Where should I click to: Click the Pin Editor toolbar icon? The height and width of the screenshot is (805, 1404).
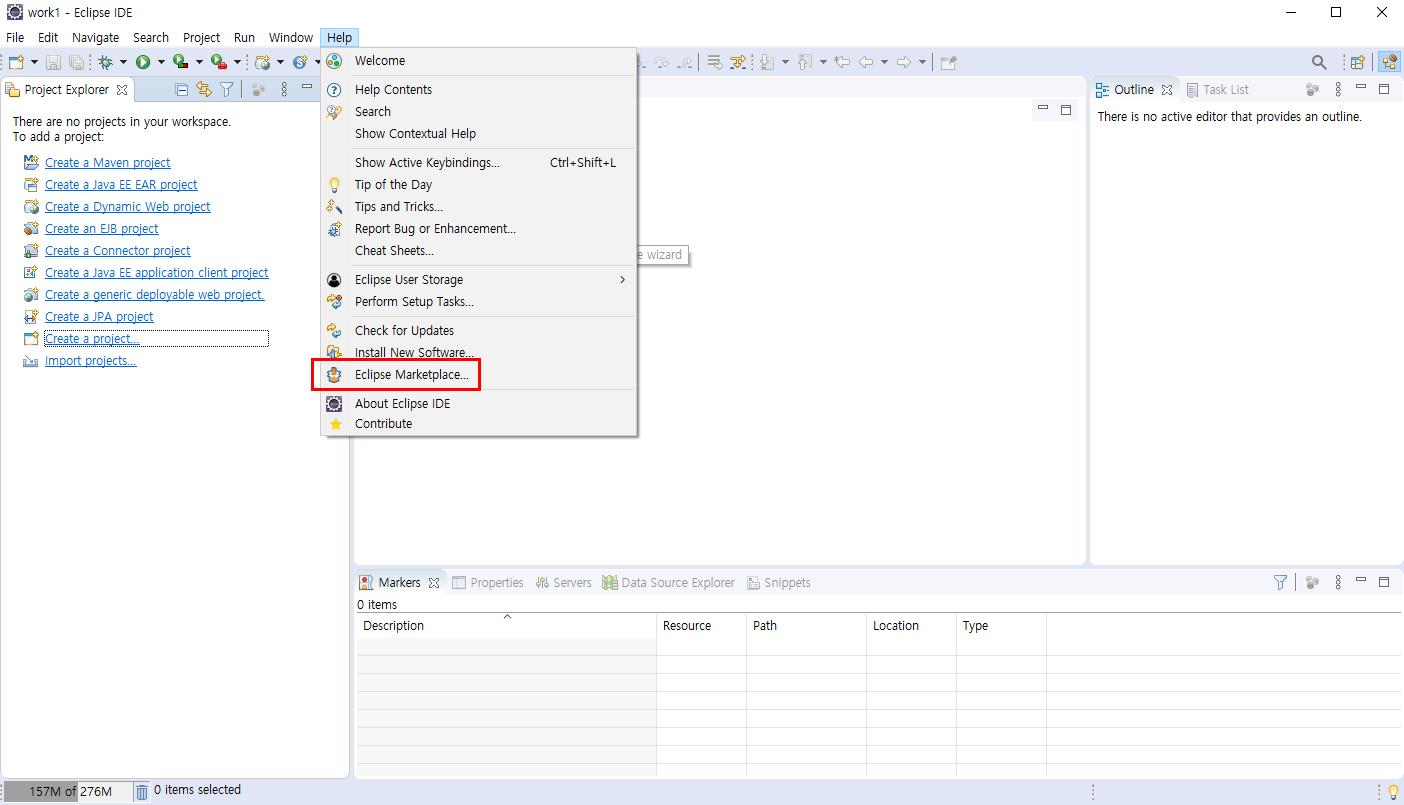949,62
